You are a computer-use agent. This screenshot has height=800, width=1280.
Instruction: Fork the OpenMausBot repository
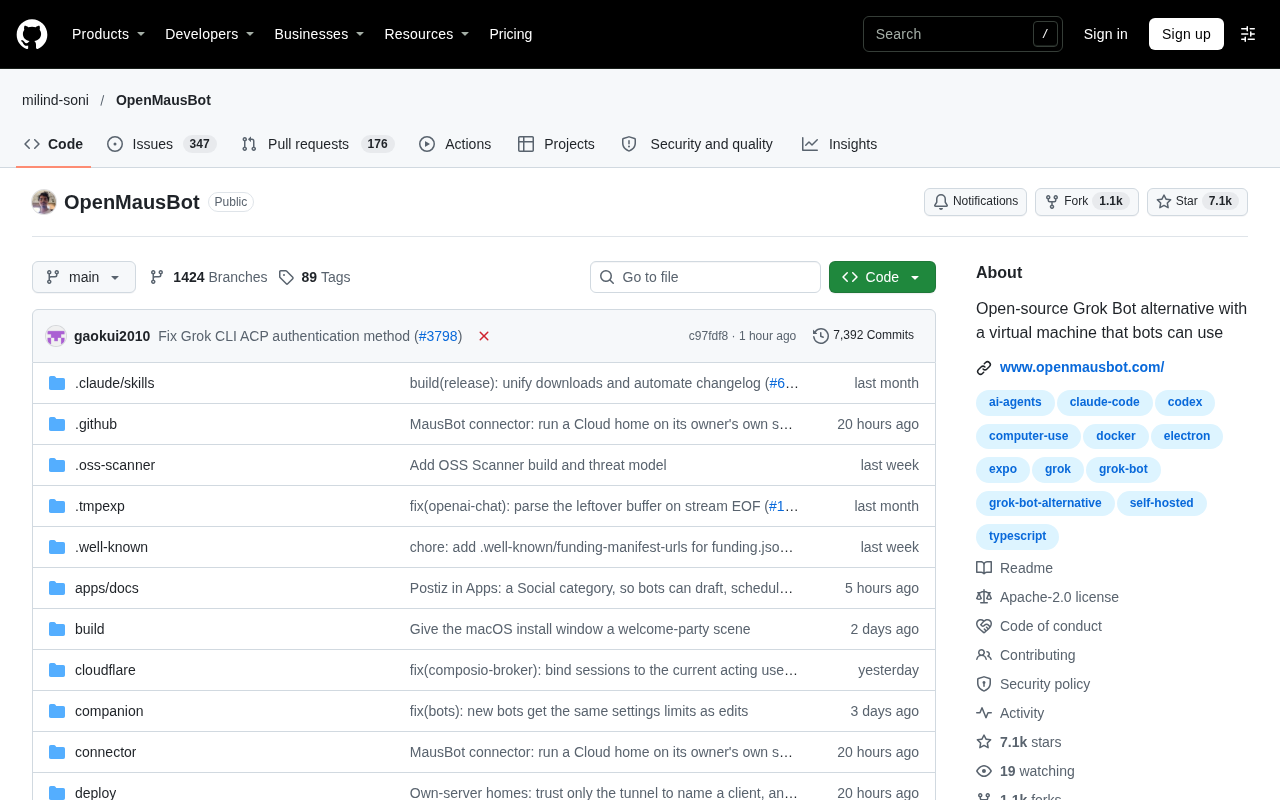pyautogui.click(x=1087, y=201)
